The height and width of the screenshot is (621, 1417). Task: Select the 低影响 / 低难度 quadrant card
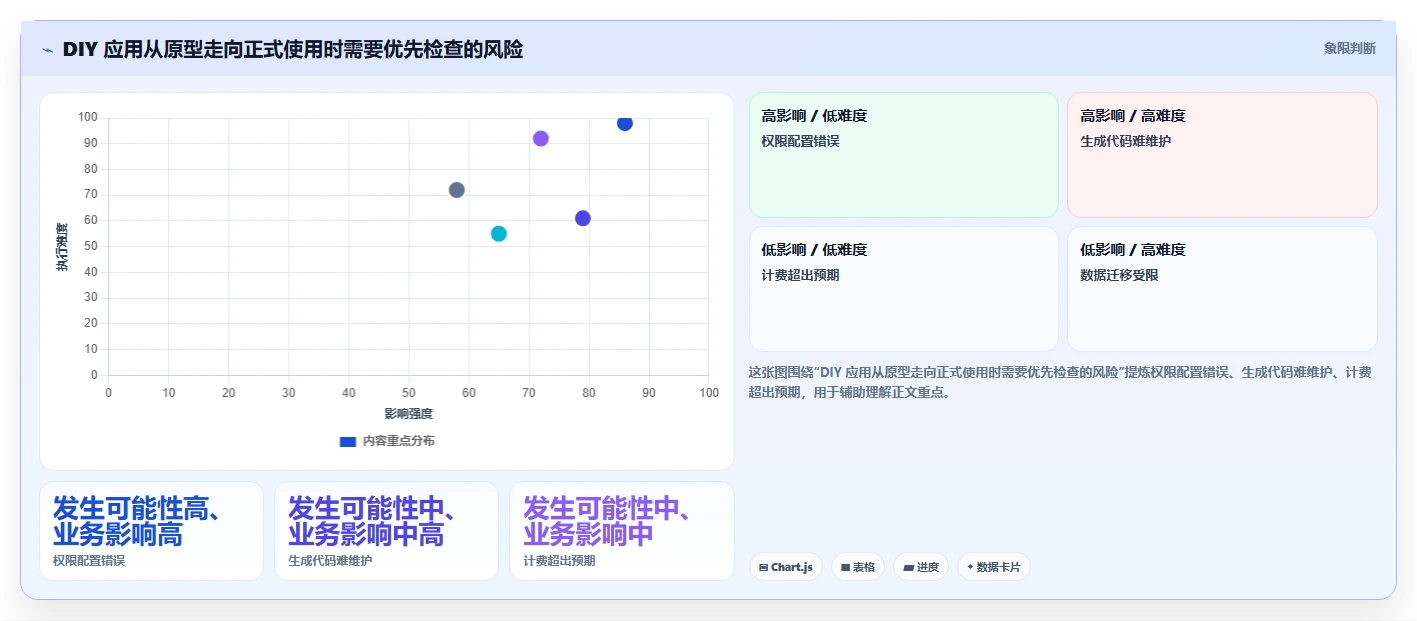[x=904, y=289]
